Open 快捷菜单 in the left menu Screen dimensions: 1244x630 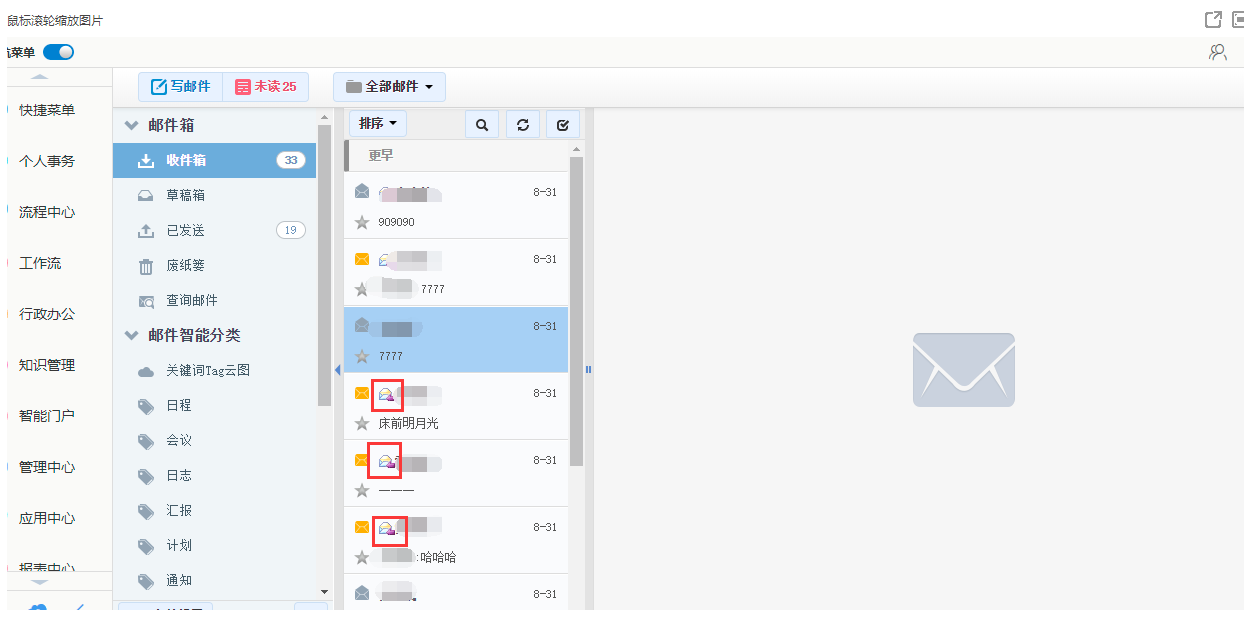click(47, 110)
